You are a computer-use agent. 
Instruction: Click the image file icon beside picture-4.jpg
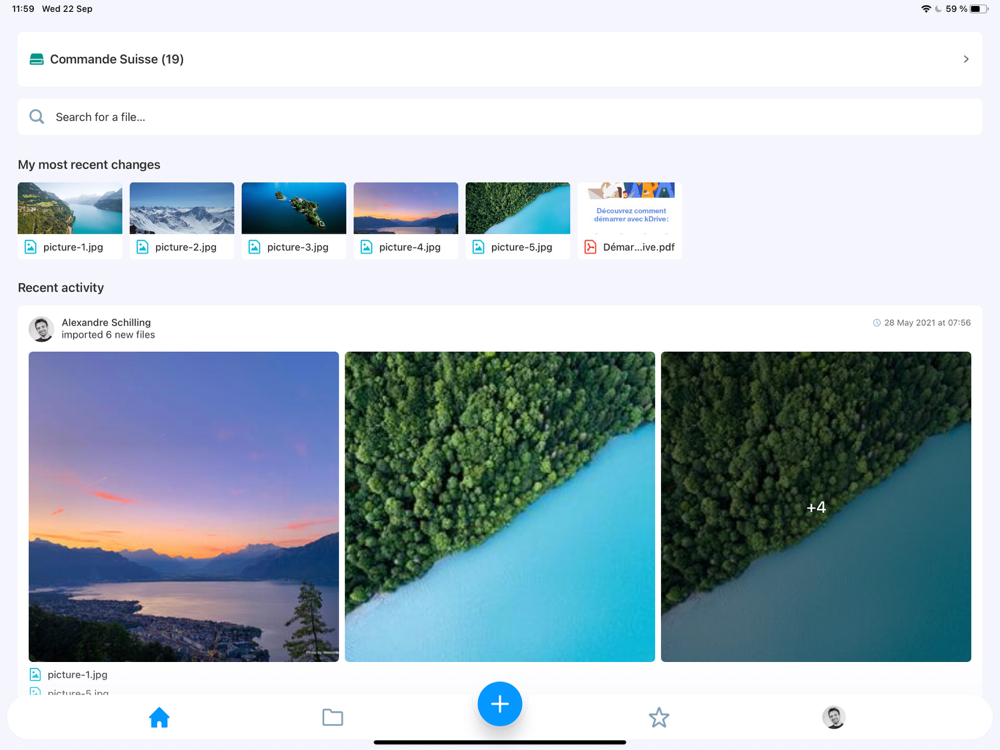366,247
